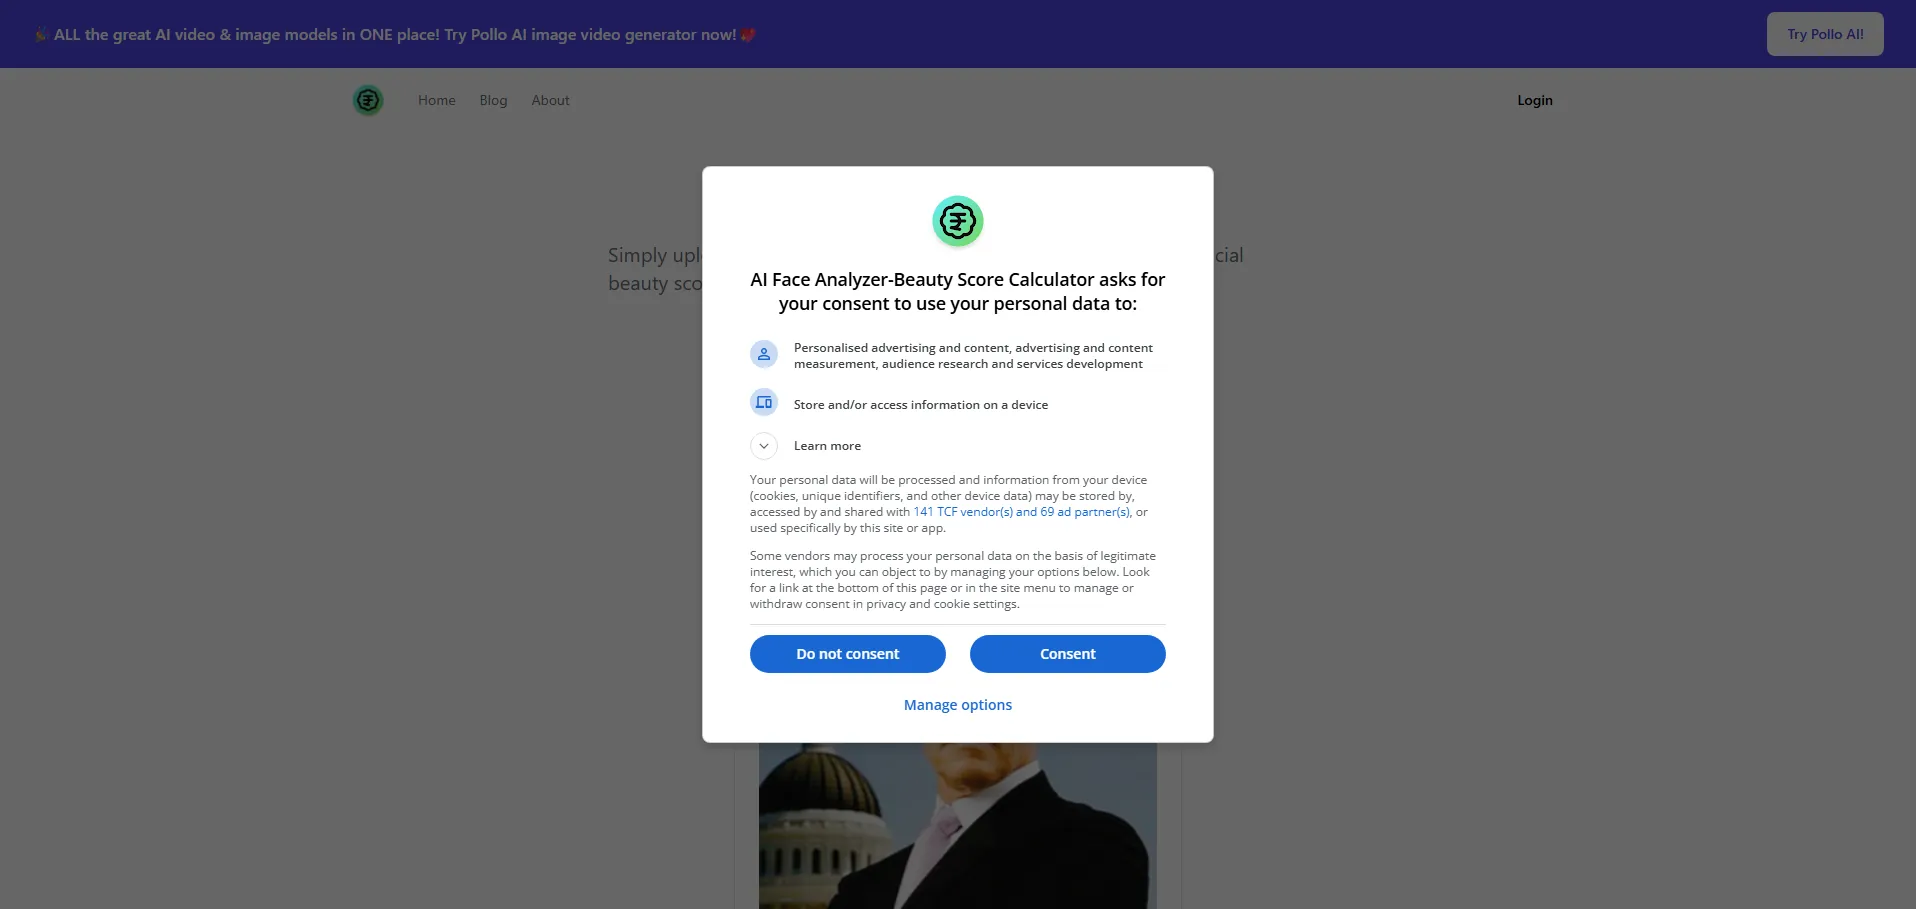Open the Blog menu item

[x=493, y=100]
